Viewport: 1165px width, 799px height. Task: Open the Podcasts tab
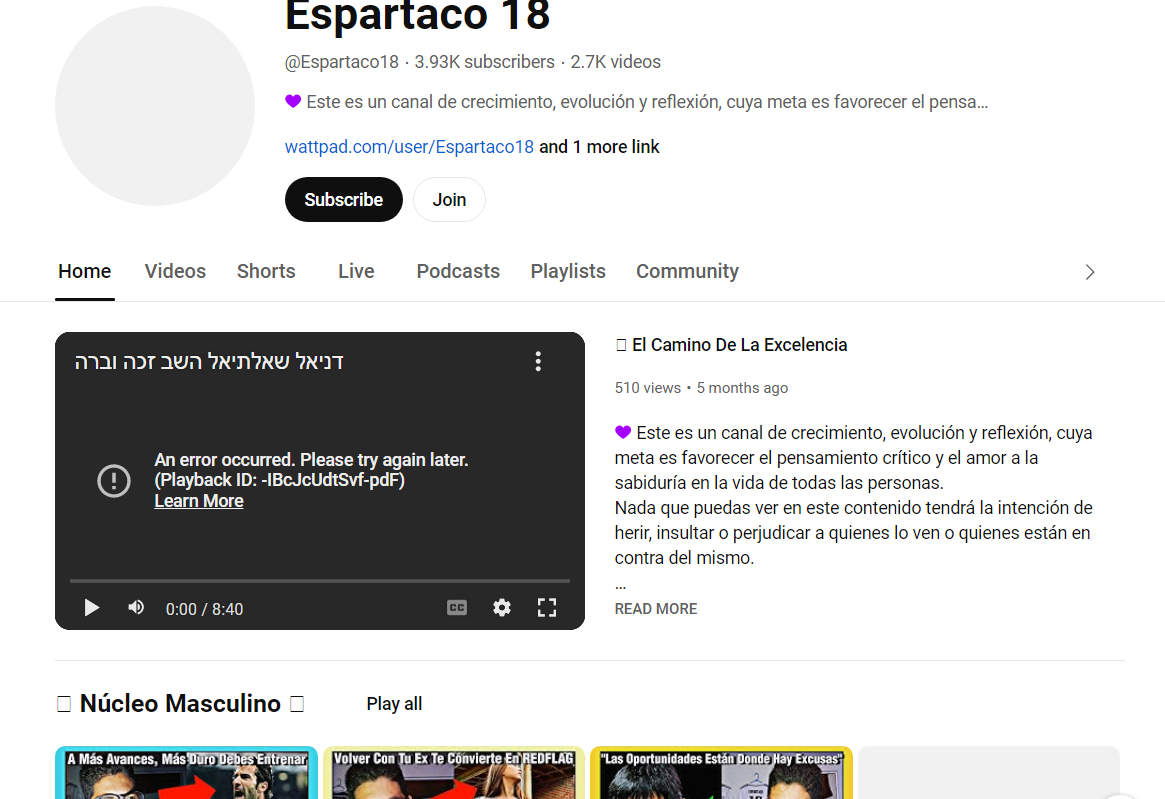click(458, 271)
